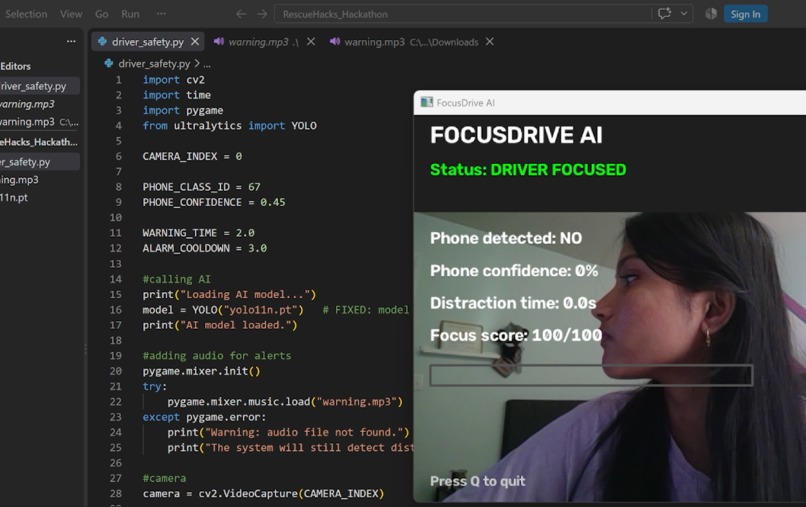Open the overflow menu after Run
The image size is (806, 507).
161,14
